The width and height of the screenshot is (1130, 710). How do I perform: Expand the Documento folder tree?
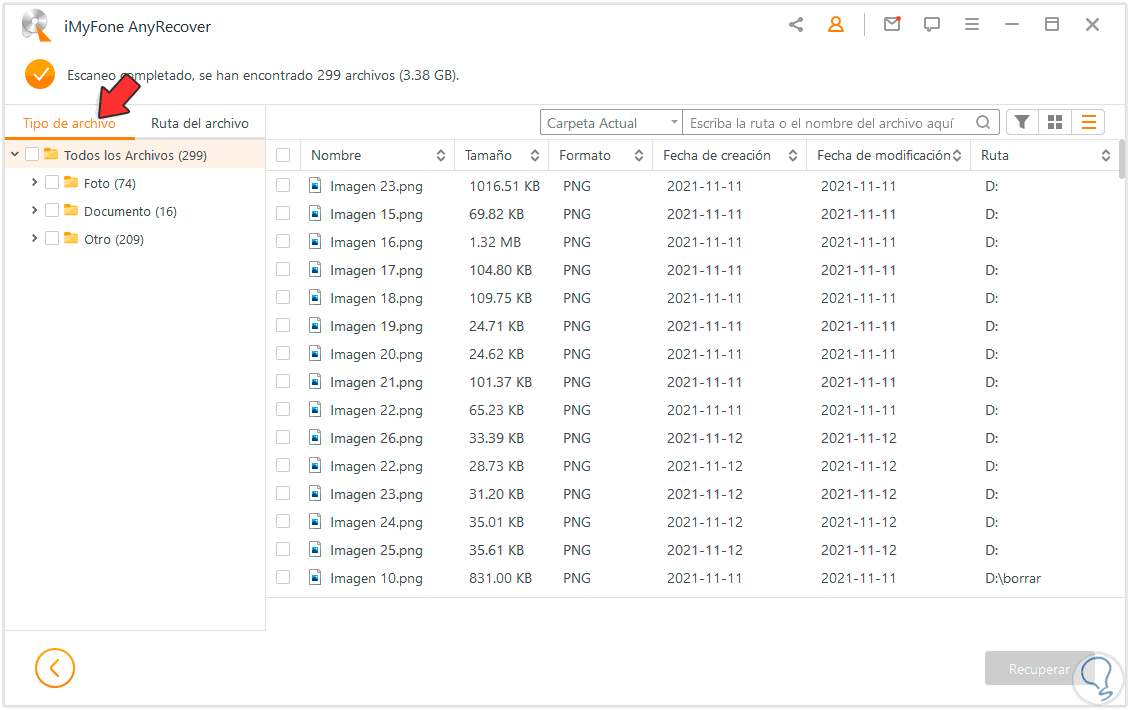tap(35, 211)
